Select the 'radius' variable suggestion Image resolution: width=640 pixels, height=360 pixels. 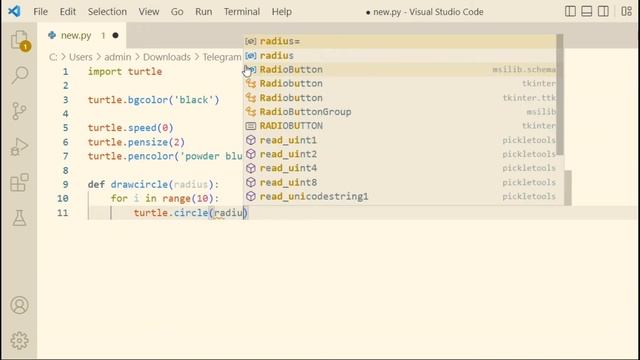[400, 56]
